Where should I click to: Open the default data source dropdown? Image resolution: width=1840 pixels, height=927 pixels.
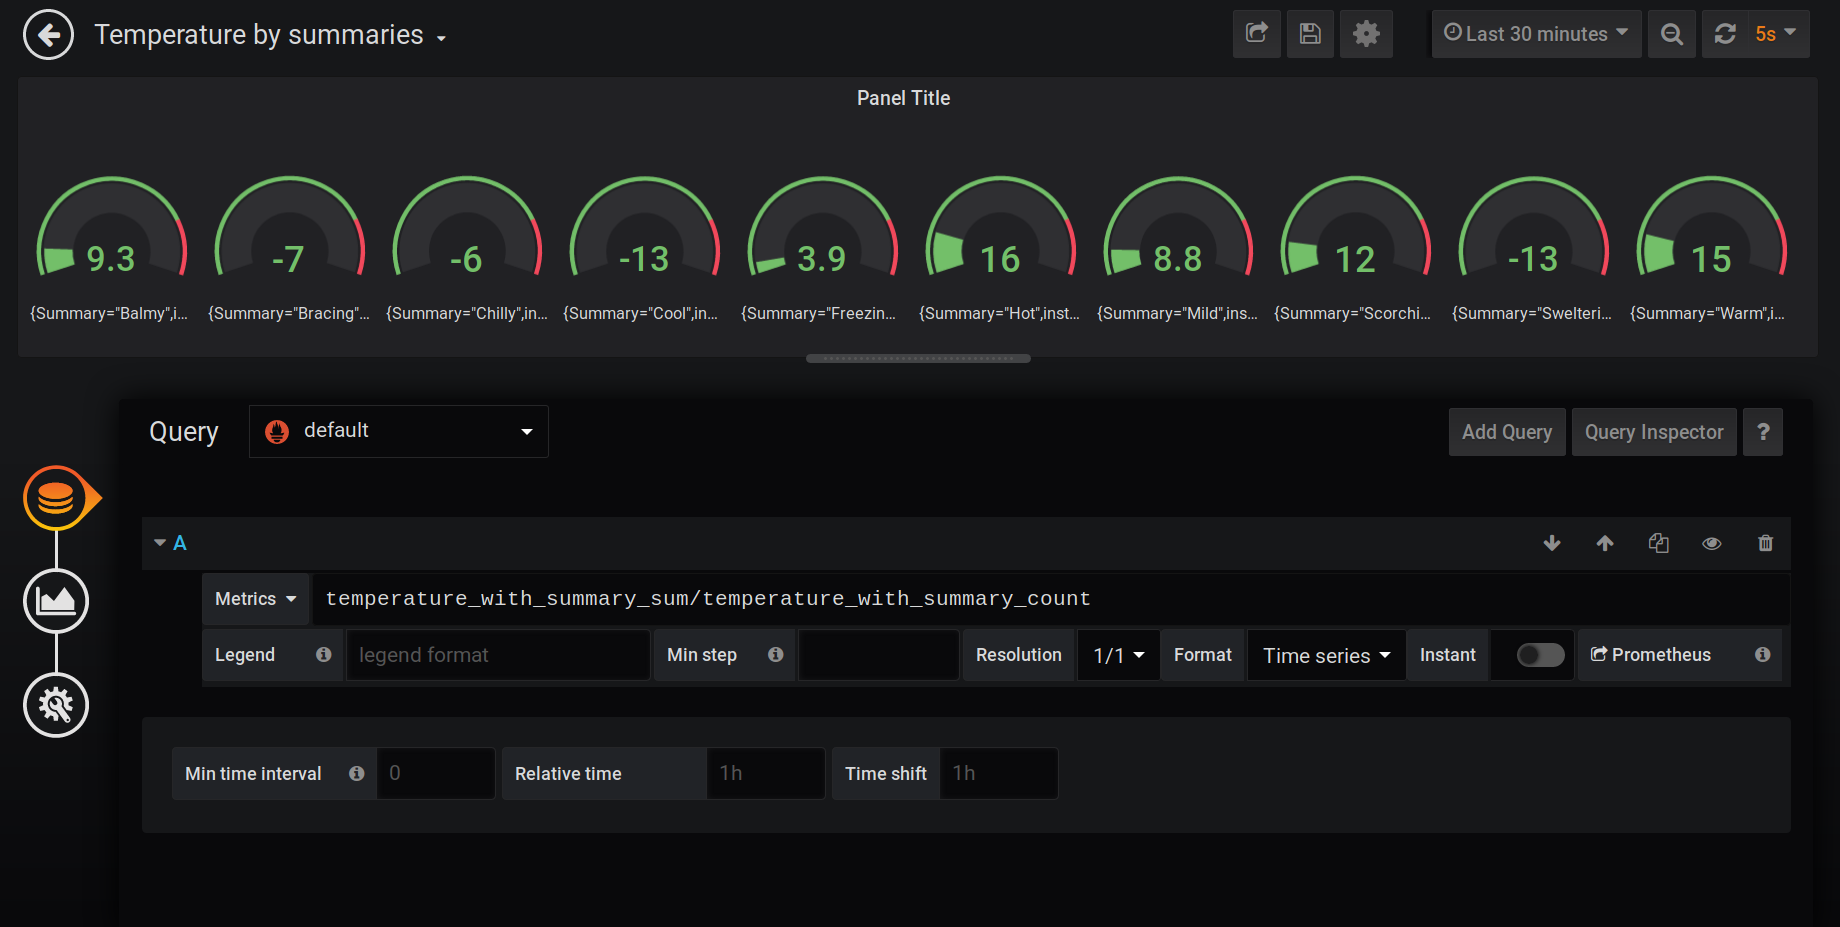click(x=398, y=431)
